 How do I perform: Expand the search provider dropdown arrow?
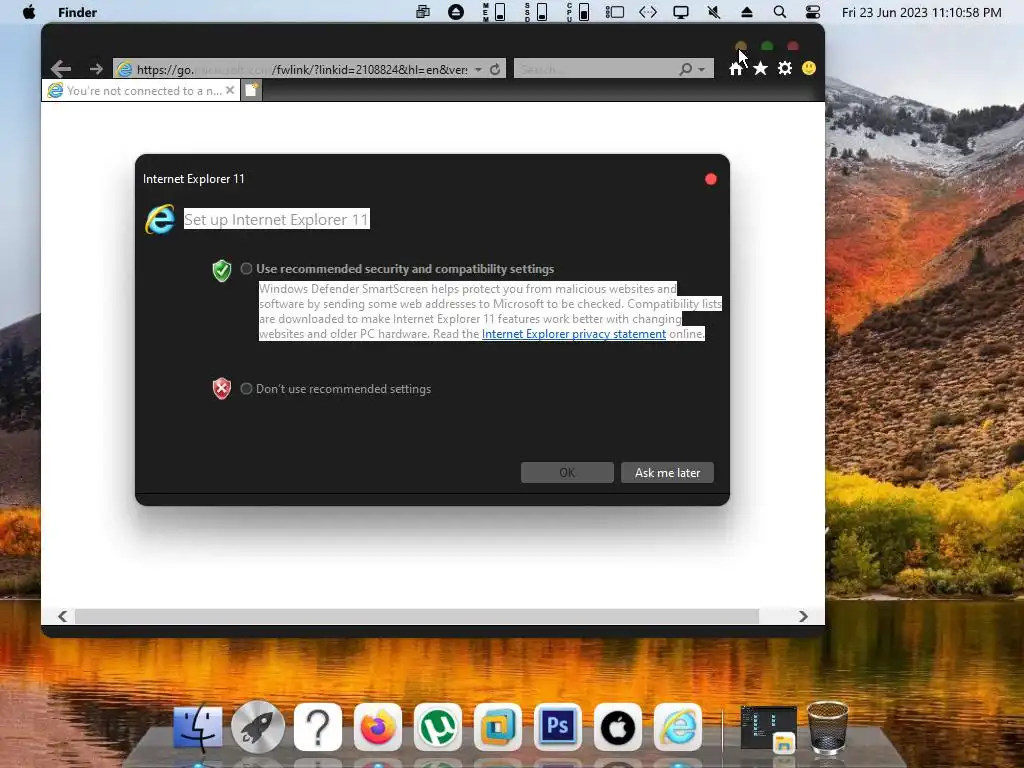pos(701,69)
